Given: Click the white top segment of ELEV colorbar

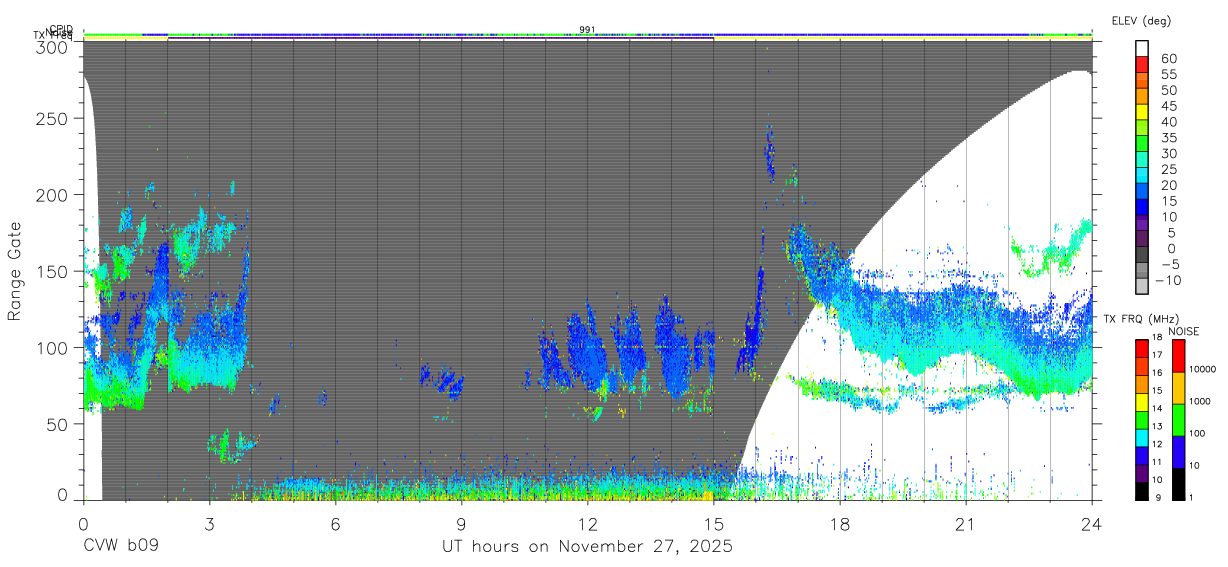Looking at the screenshot, I should (x=1143, y=49).
